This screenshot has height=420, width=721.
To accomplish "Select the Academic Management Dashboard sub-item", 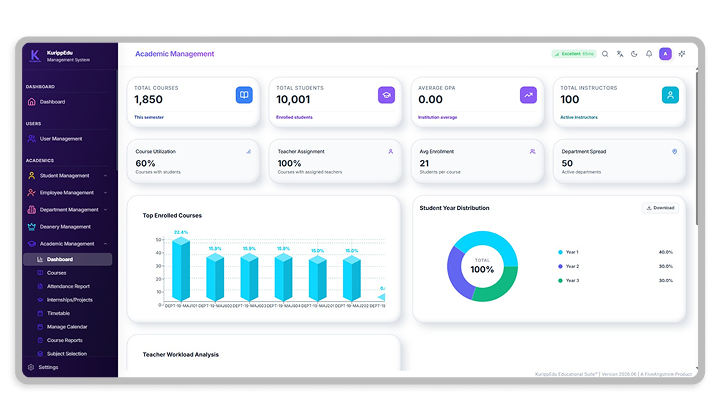I will [x=68, y=259].
